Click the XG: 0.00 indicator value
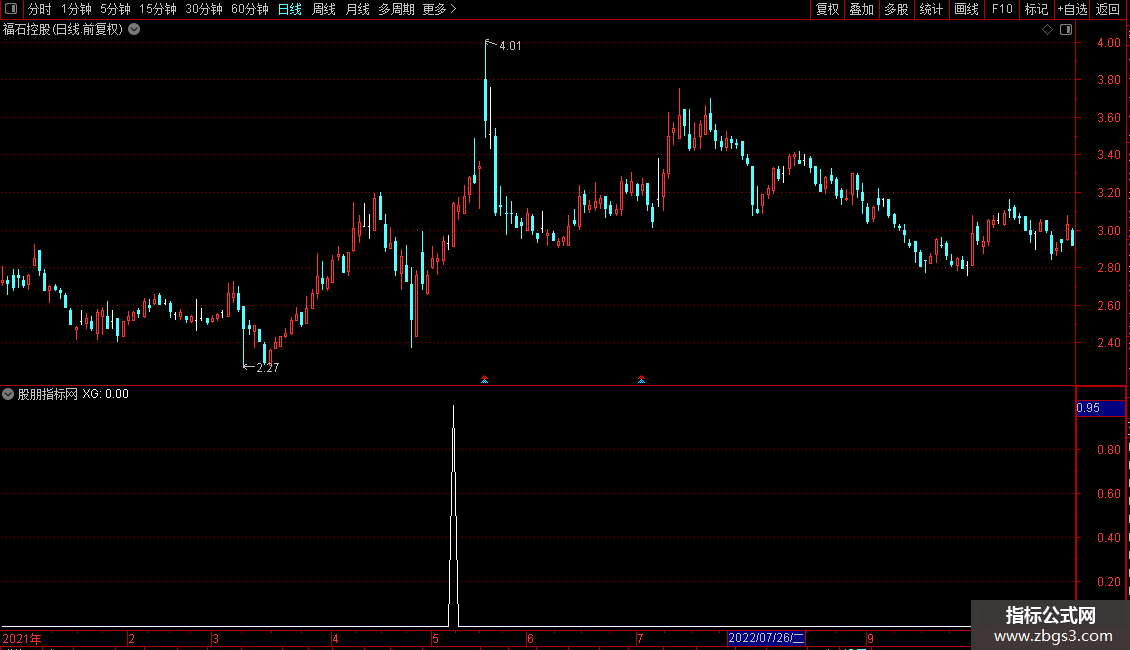Screen dimensions: 1130x650 pos(105,394)
